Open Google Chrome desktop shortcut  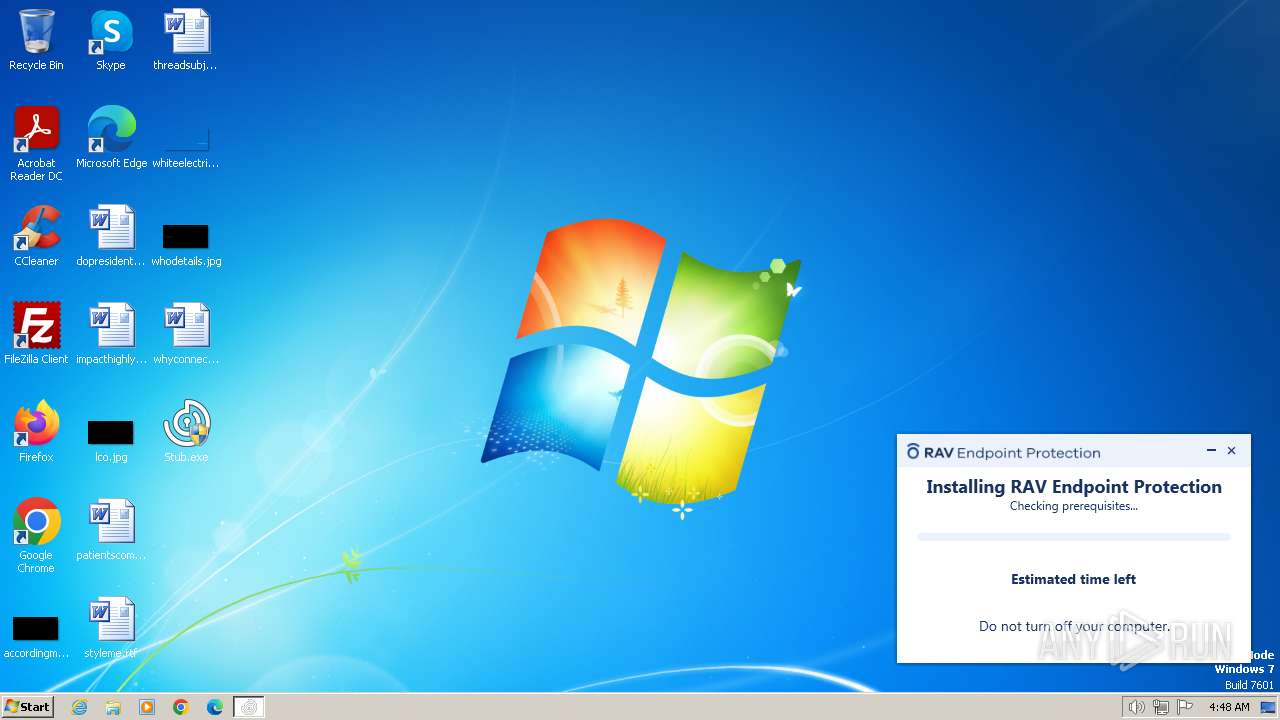click(36, 535)
